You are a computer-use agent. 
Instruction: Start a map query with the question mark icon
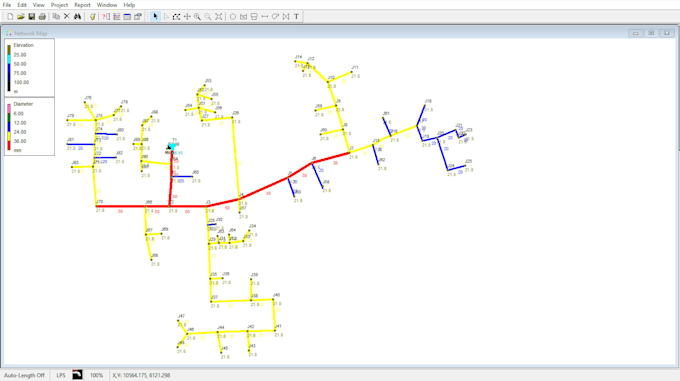point(106,16)
